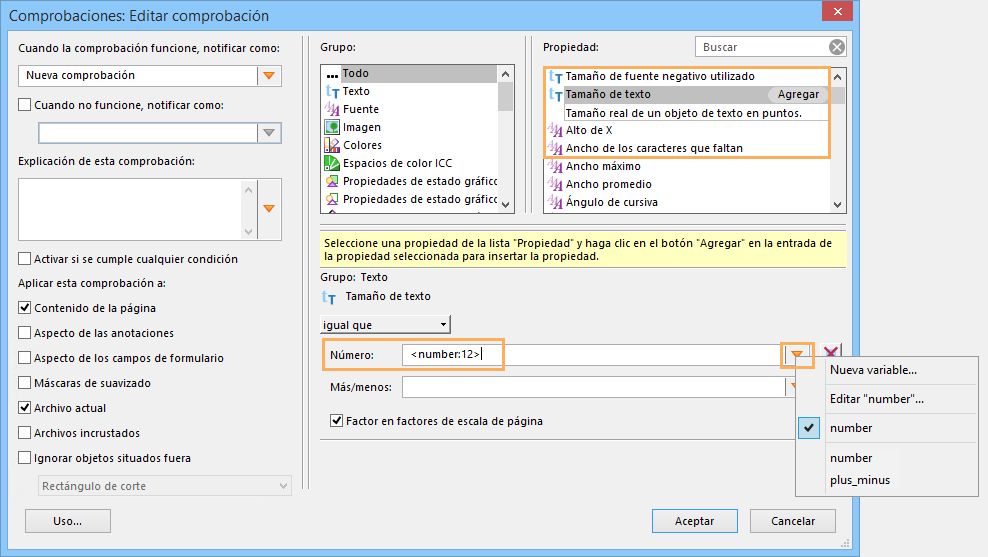Select Alto de X property row
Viewport: 988px width, 557px height.
(x=687, y=130)
